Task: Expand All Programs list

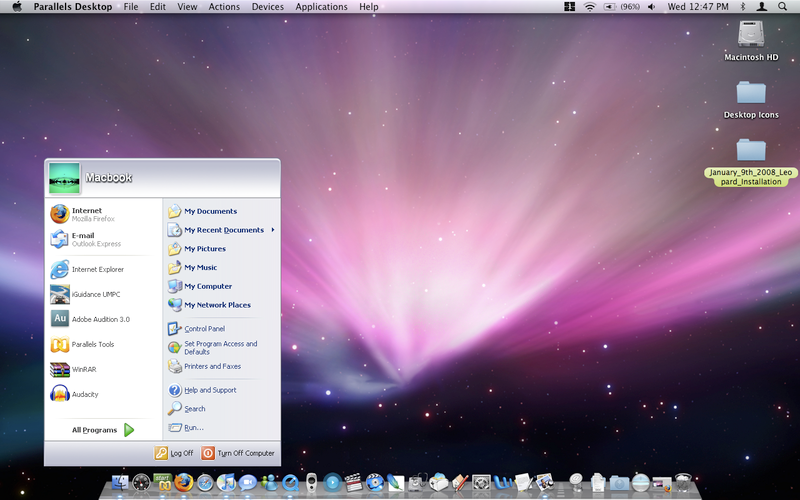Action: (103, 430)
